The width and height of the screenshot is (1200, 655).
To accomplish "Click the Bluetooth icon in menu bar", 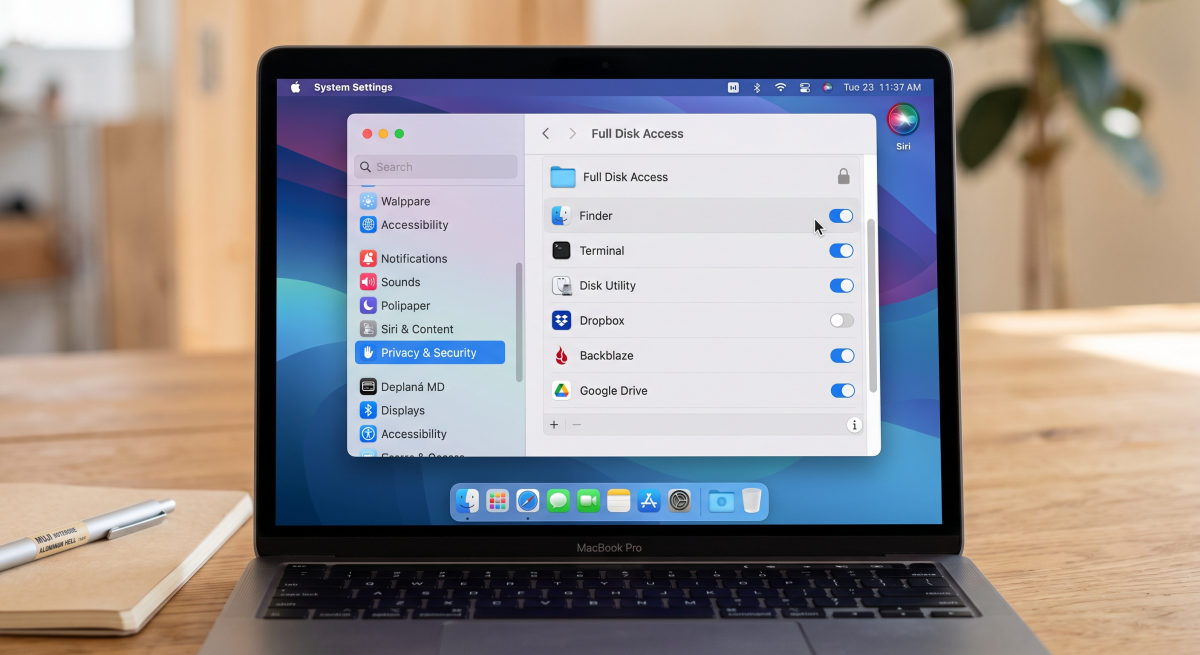I will (757, 88).
